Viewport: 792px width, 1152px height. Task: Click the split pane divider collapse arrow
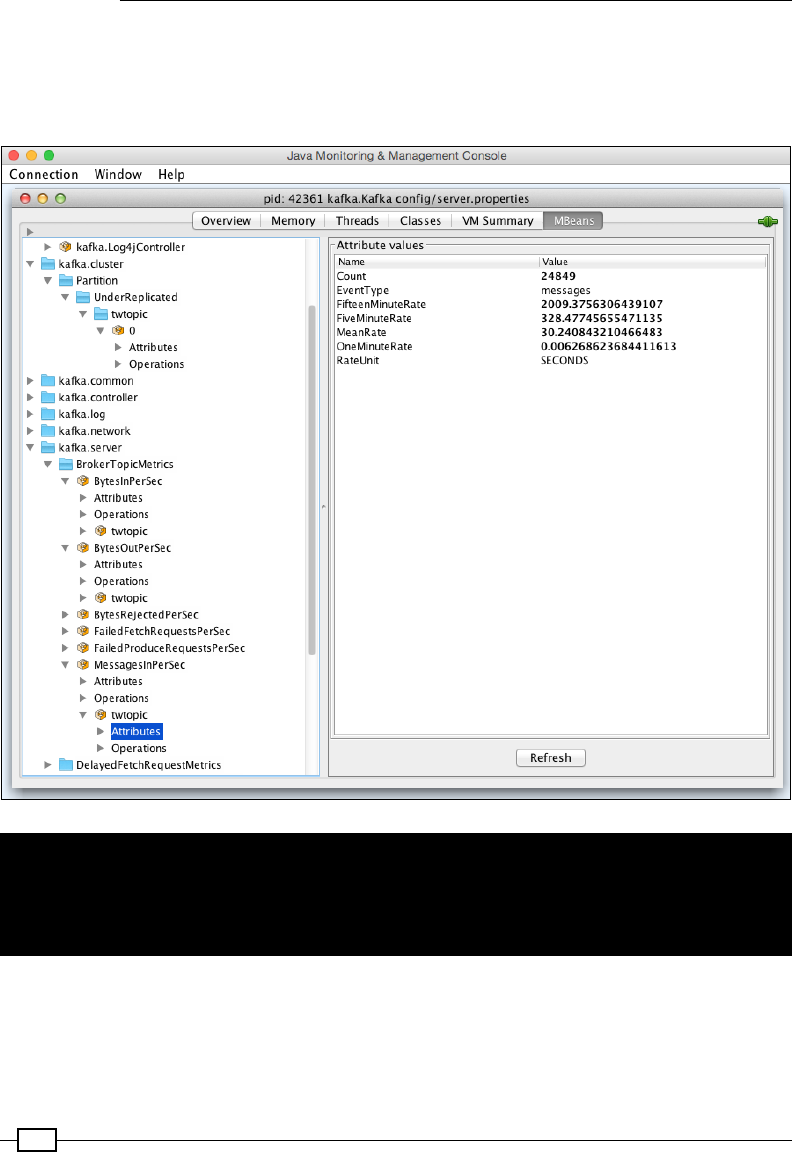tap(323, 507)
